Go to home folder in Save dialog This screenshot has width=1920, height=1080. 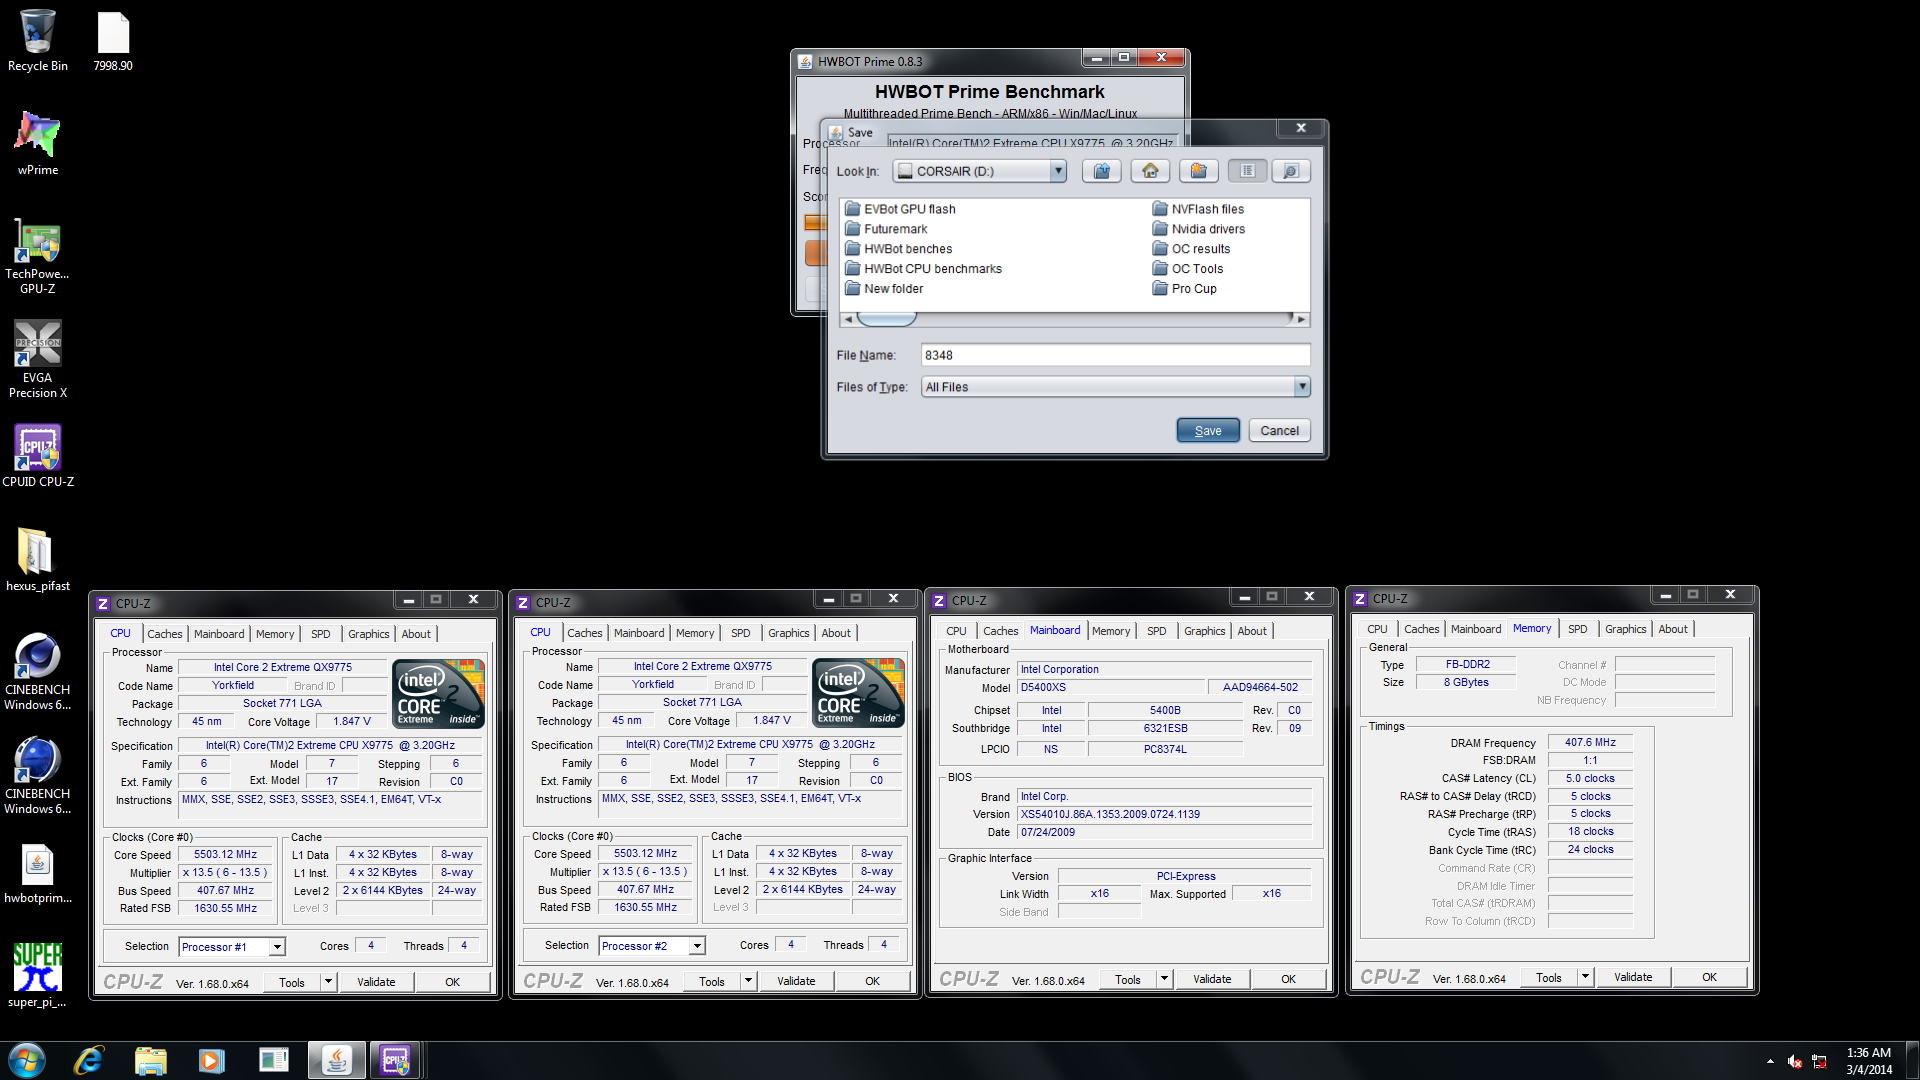(x=1150, y=171)
